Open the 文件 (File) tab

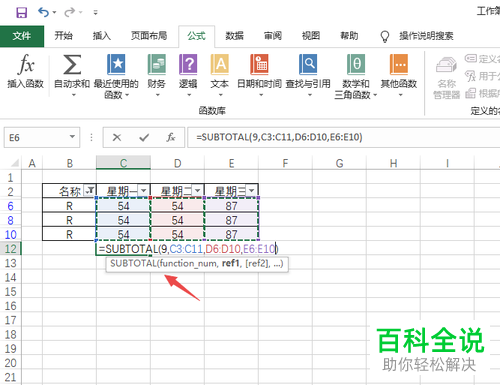click(x=22, y=36)
